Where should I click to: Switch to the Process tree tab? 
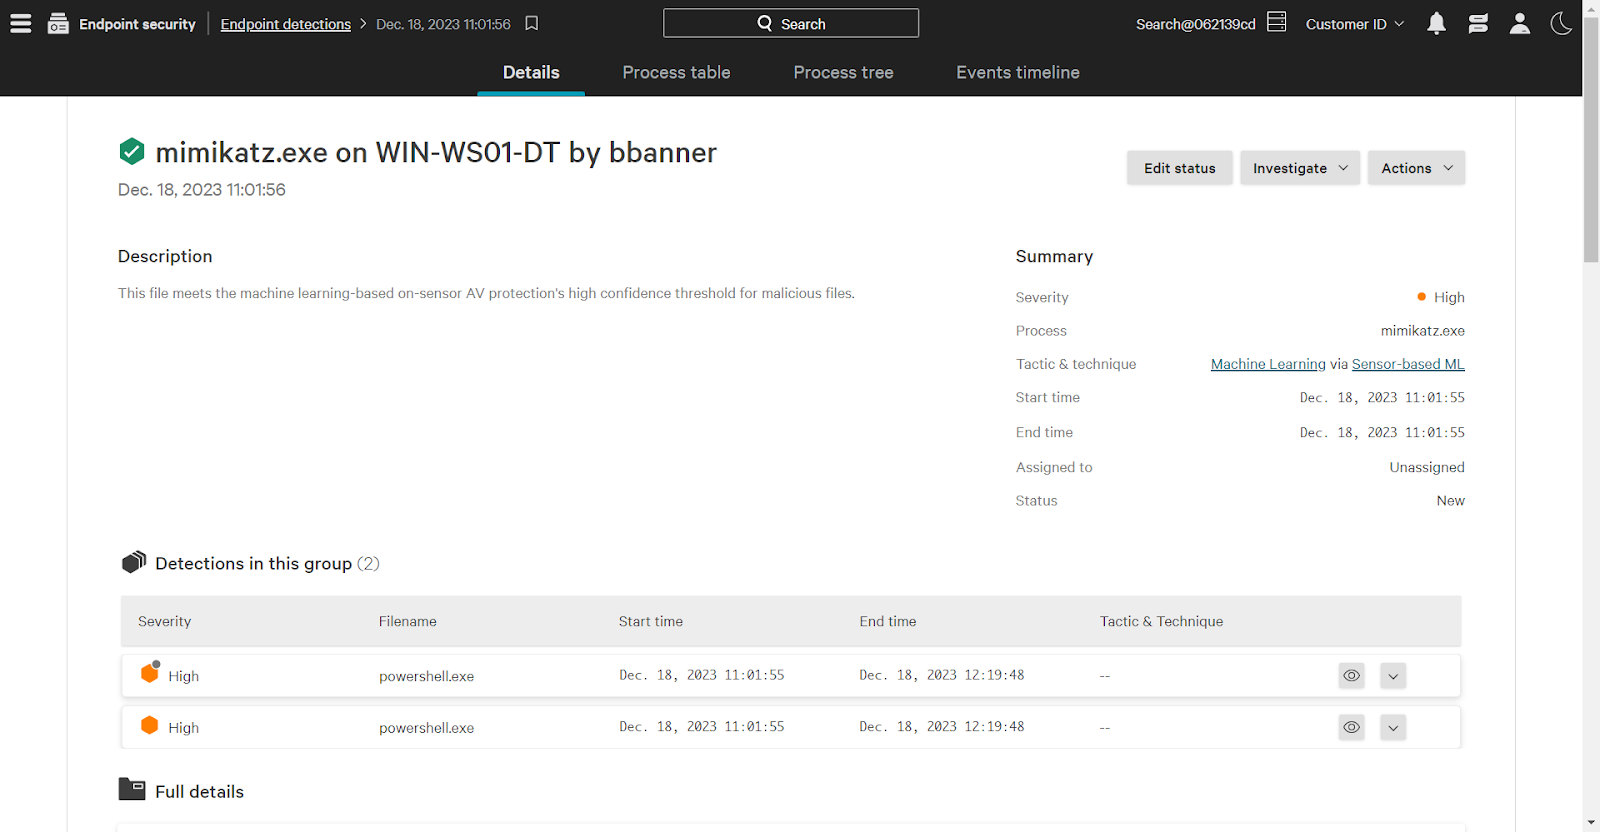click(843, 72)
